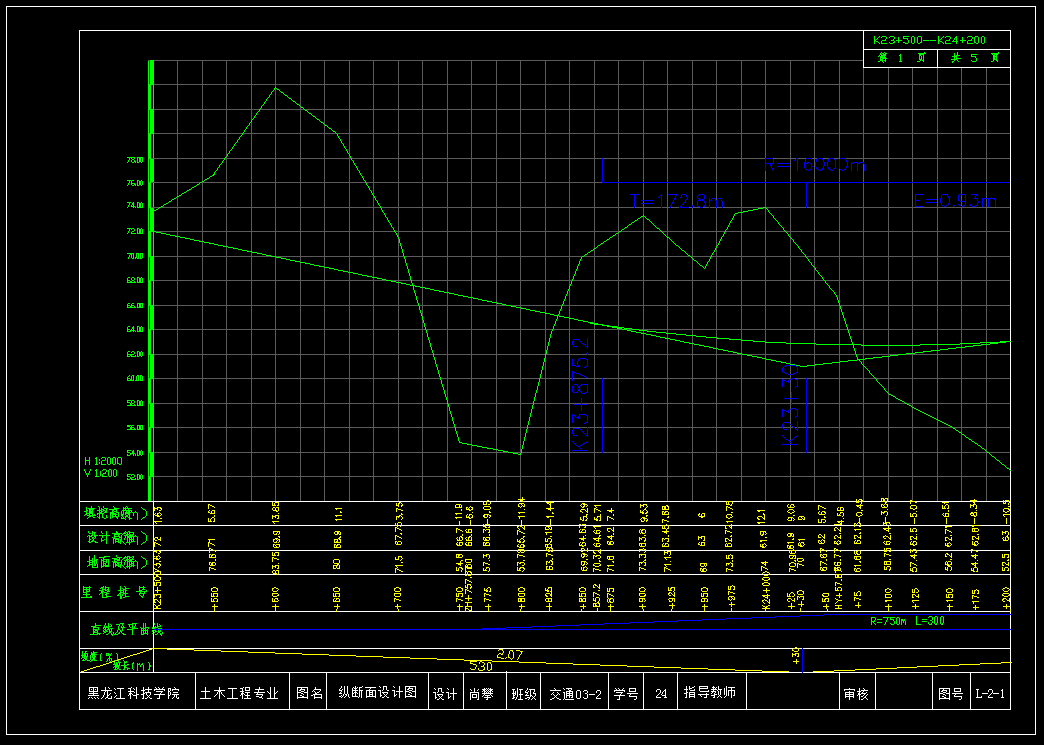The width and height of the screenshot is (1044, 745).
Task: Click the K23+500--K24+200 range title
Action: (x=929, y=40)
